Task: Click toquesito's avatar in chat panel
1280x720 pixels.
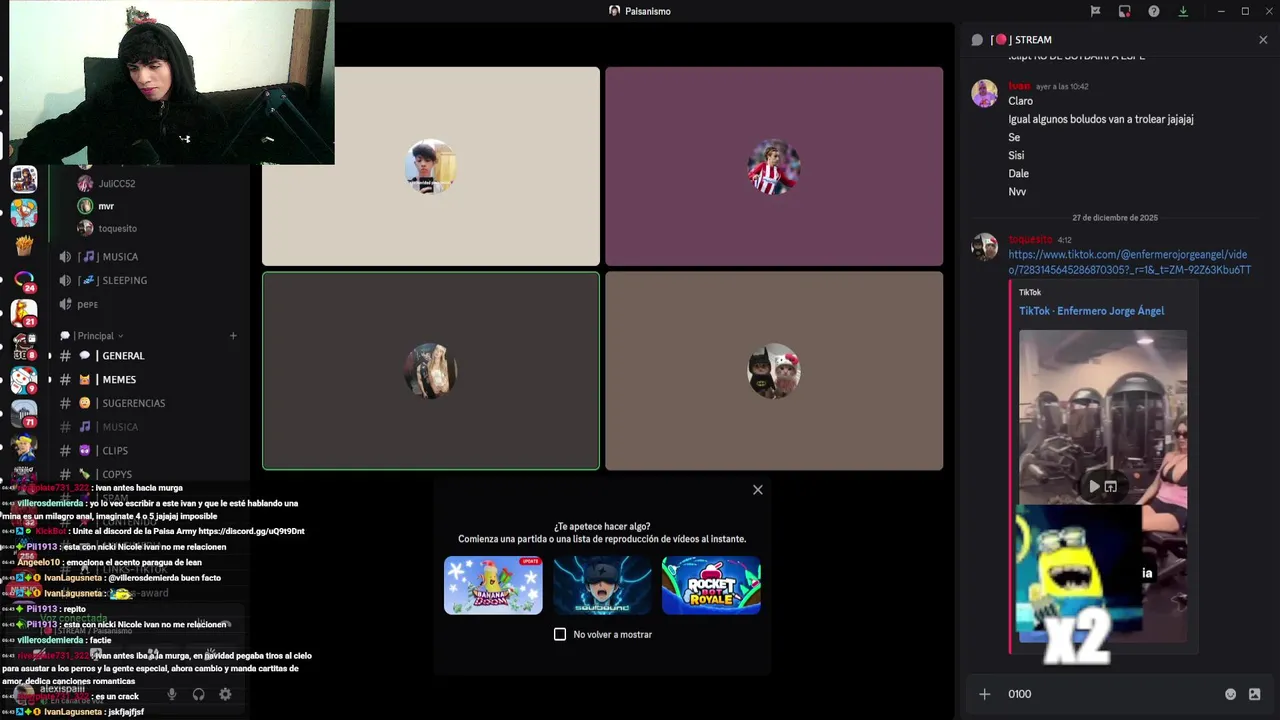Action: tap(985, 247)
